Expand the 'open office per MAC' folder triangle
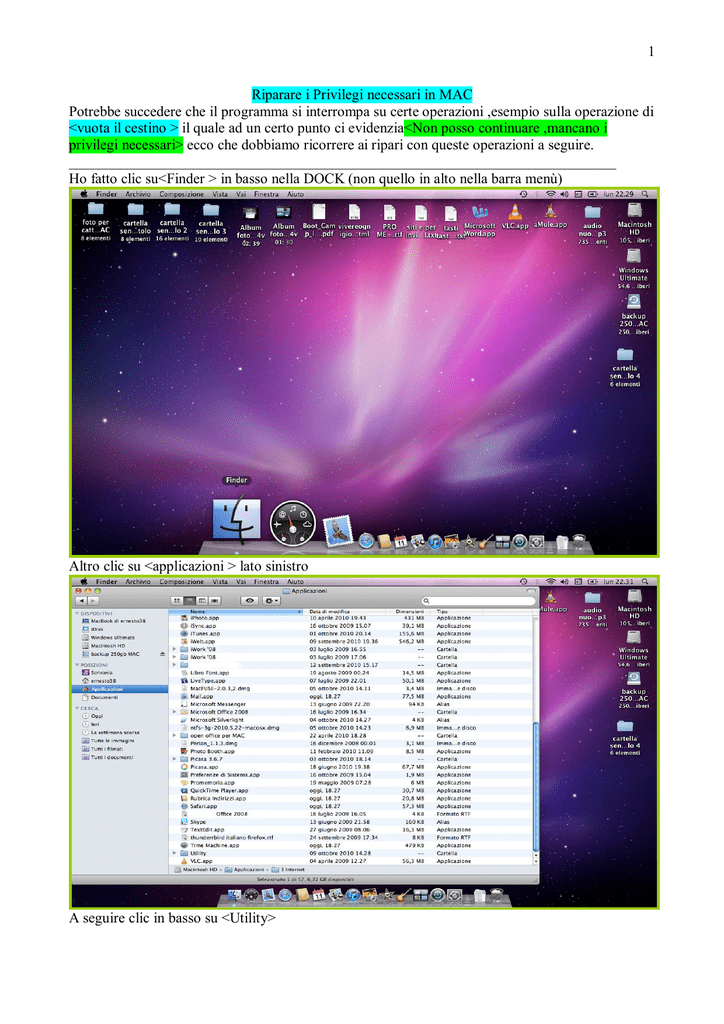 tap(174, 735)
